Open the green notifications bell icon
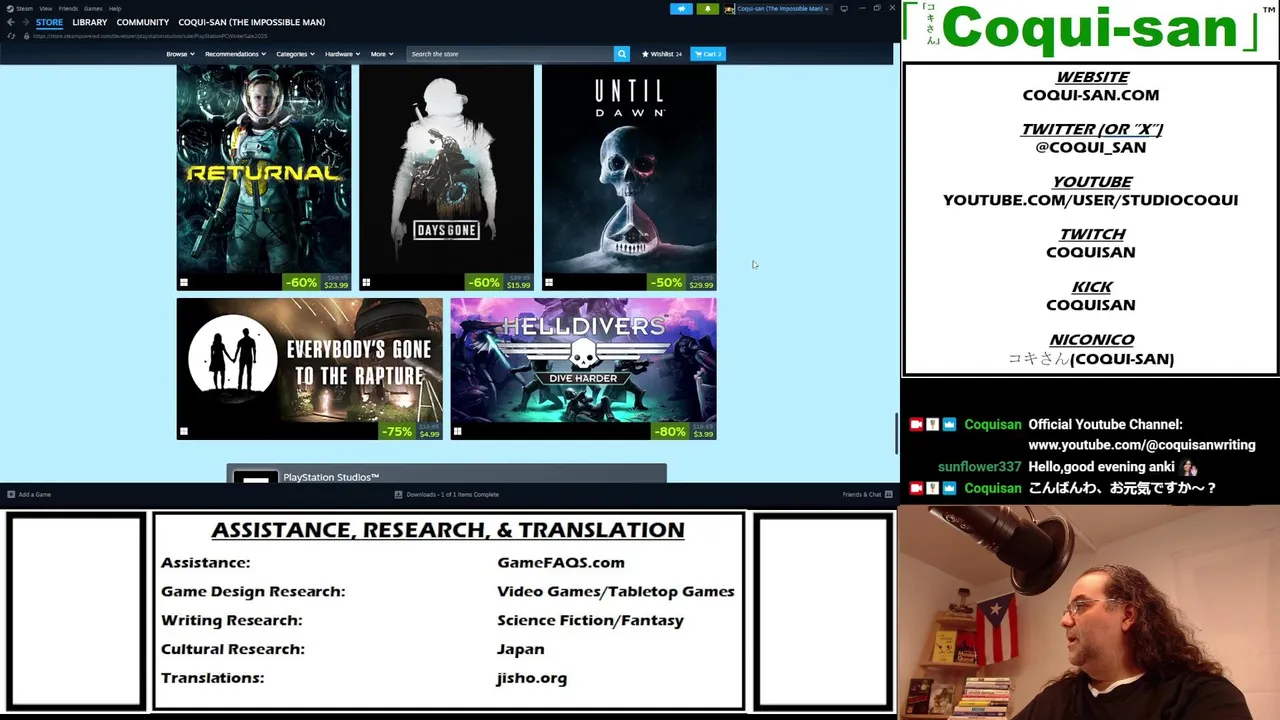Viewport: 1280px width, 720px height. [707, 9]
